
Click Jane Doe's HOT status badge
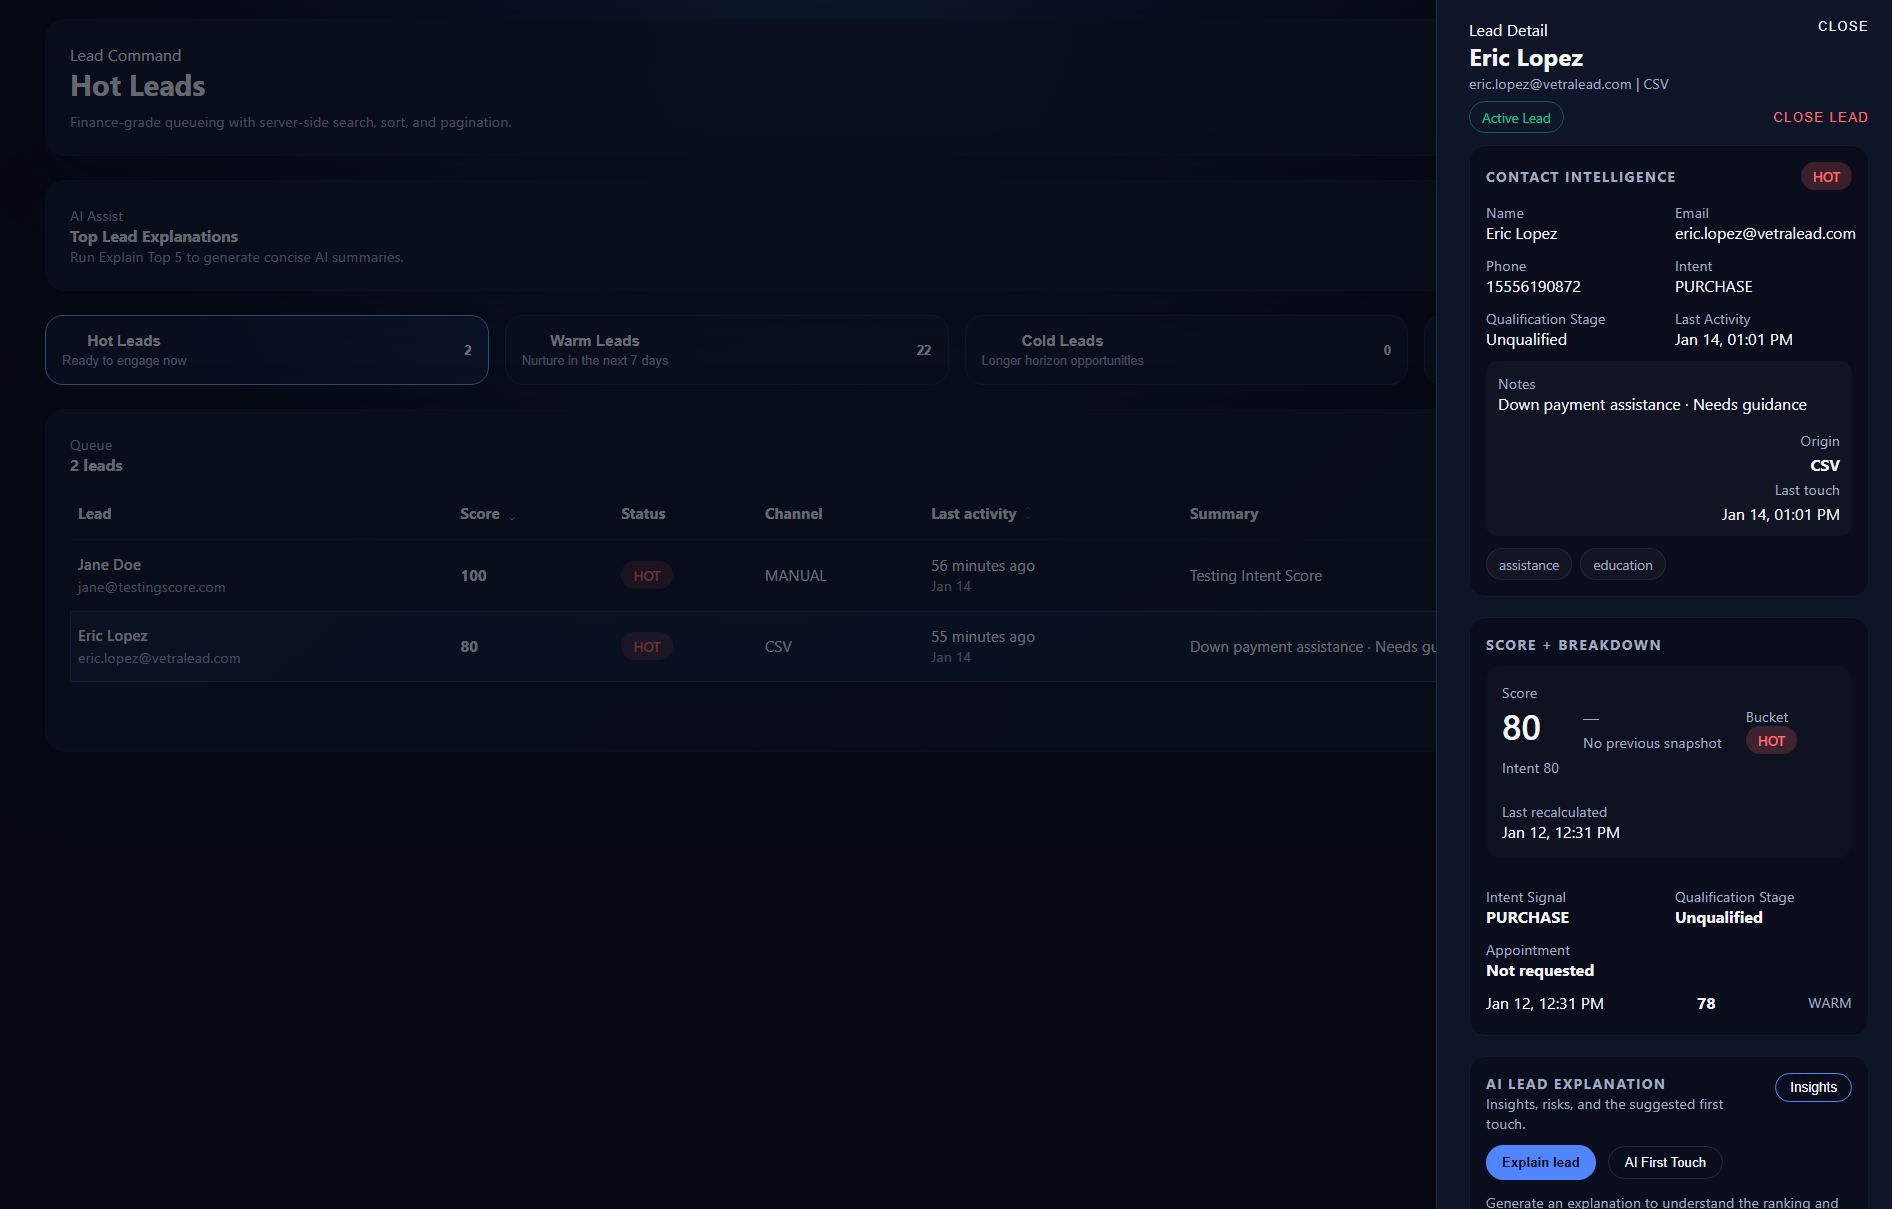pyautogui.click(x=646, y=576)
